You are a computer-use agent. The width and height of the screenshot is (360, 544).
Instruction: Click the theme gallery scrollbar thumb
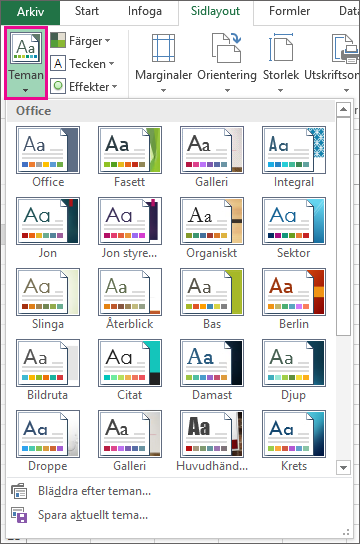pos(343,227)
